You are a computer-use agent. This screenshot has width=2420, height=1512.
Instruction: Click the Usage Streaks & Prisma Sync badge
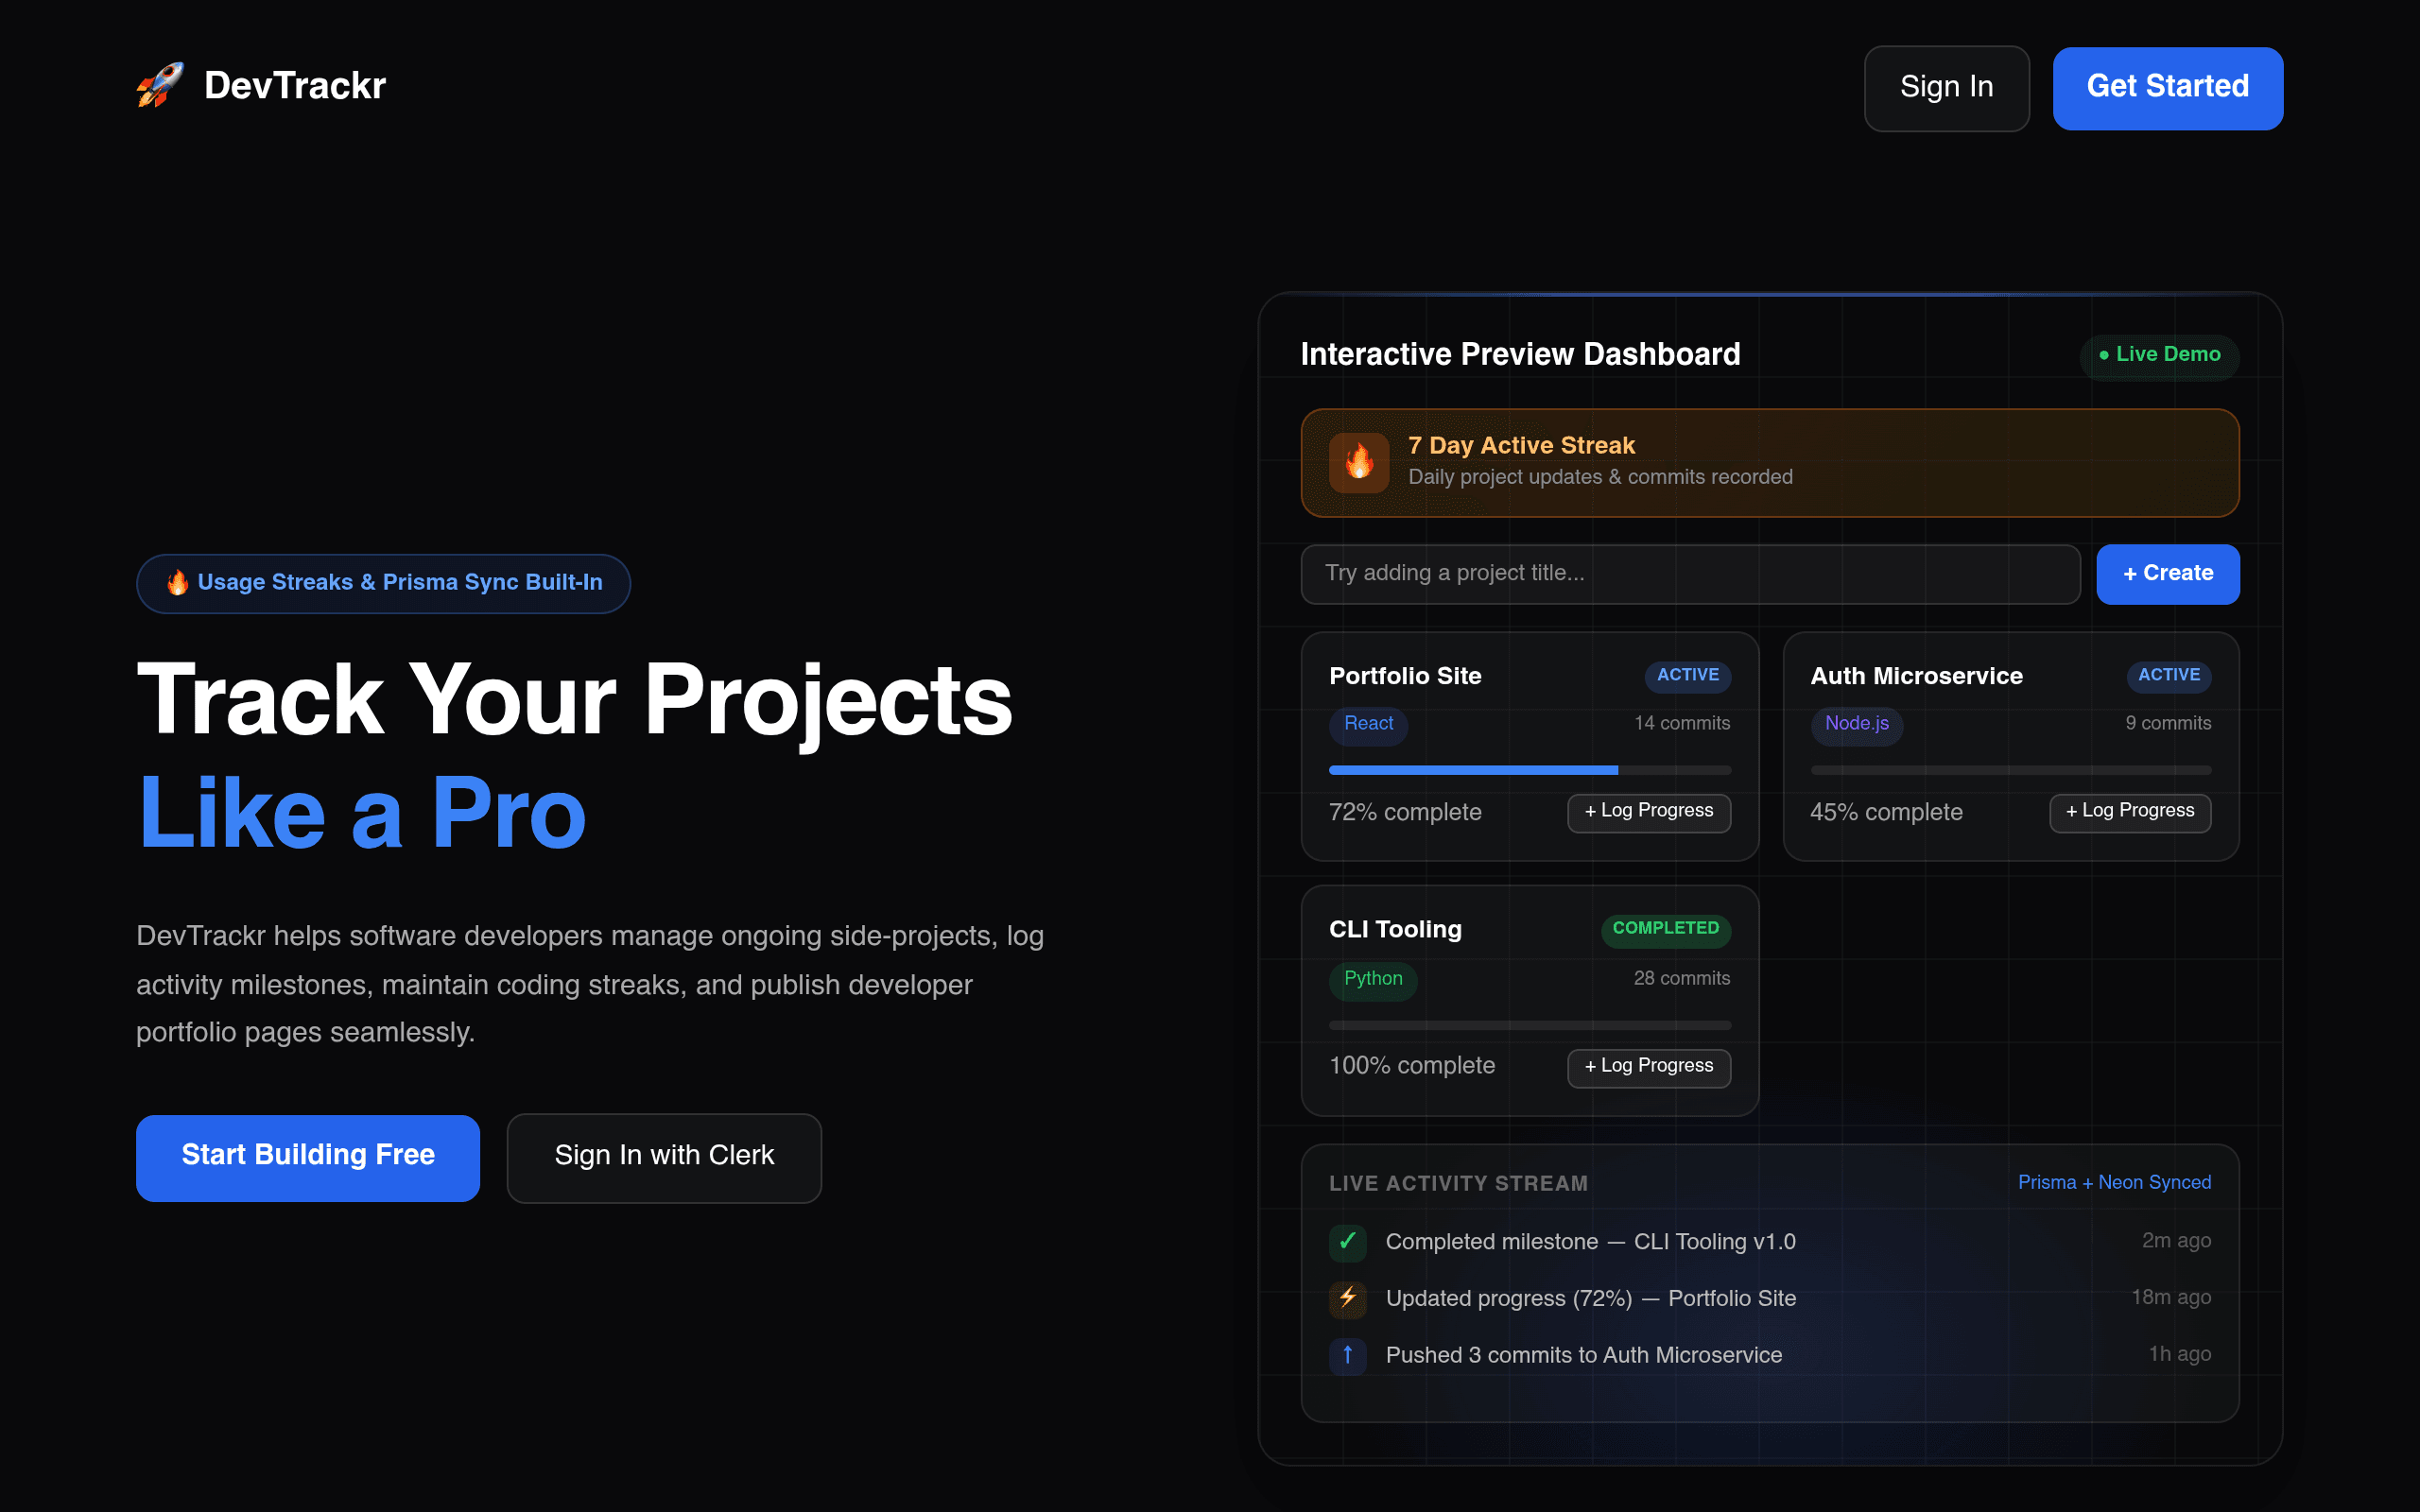pyautogui.click(x=384, y=583)
